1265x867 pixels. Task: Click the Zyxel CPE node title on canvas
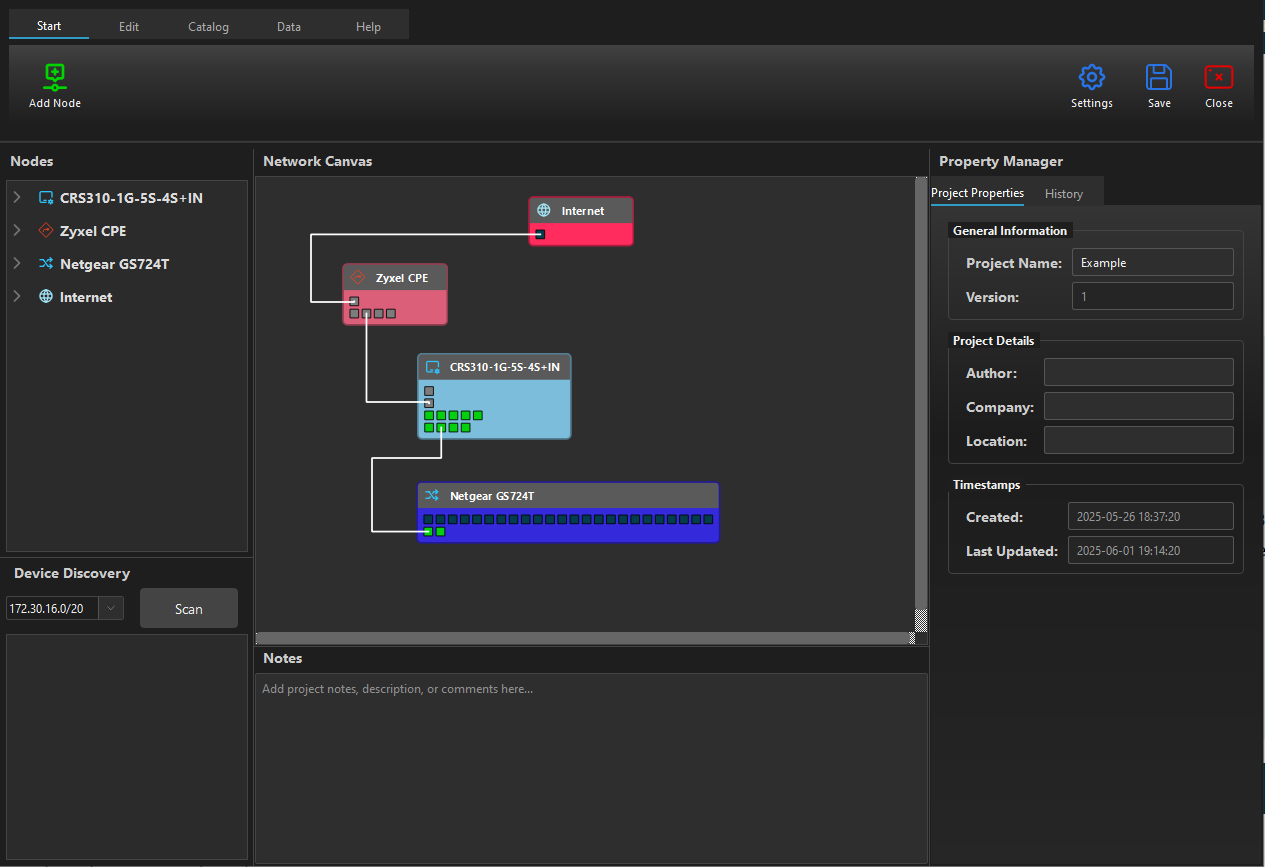click(x=402, y=278)
